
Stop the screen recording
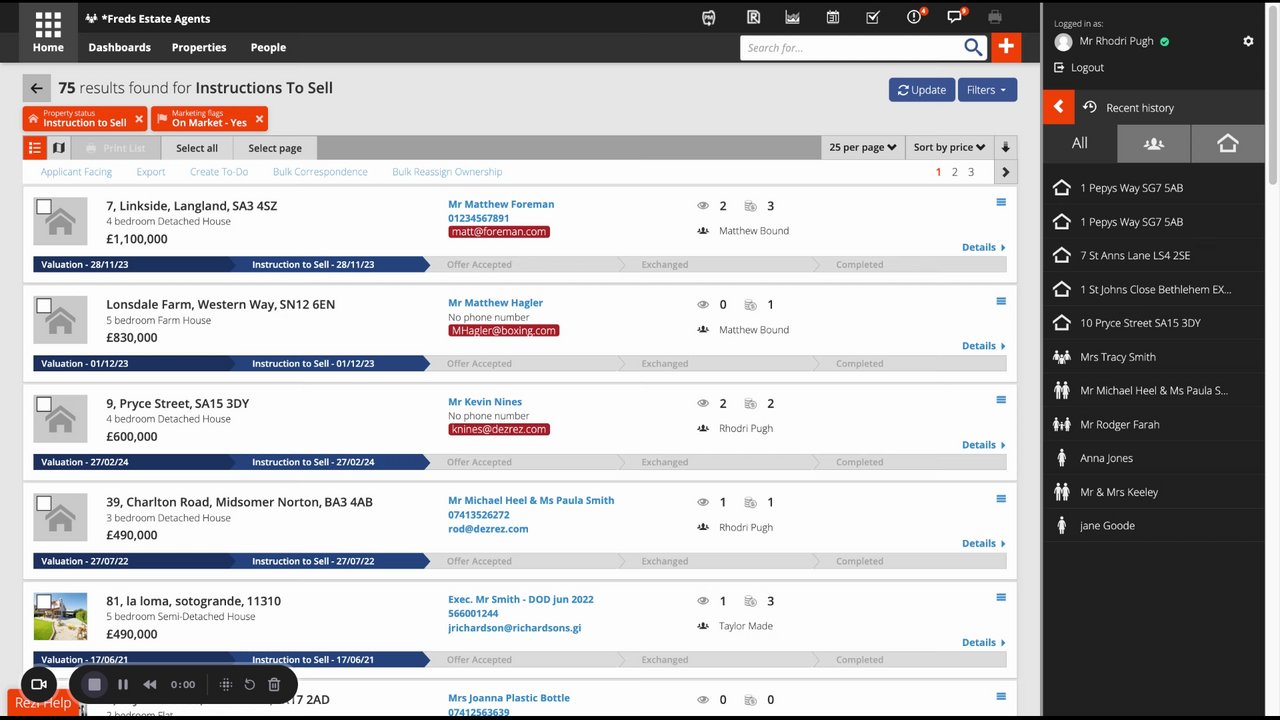coord(95,684)
